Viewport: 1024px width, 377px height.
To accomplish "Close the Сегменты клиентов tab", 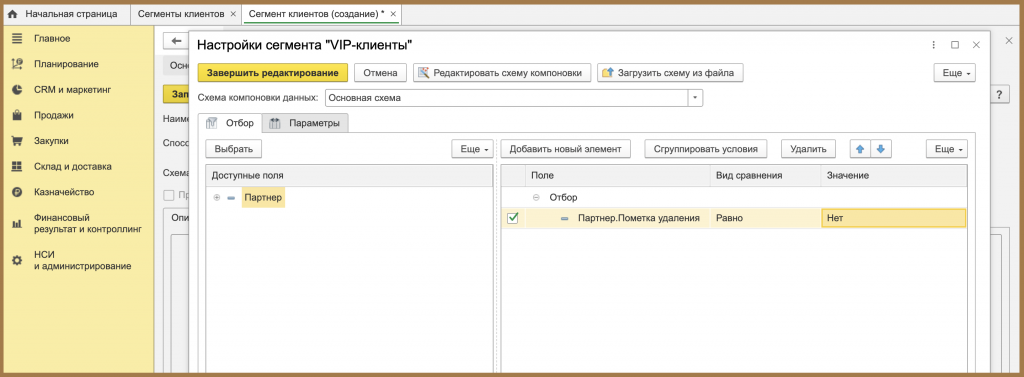I will 233,14.
